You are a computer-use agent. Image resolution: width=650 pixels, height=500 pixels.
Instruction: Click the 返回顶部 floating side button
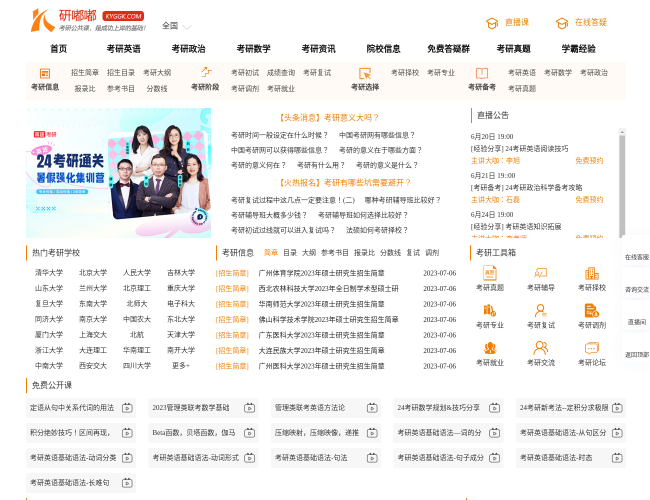(x=637, y=354)
